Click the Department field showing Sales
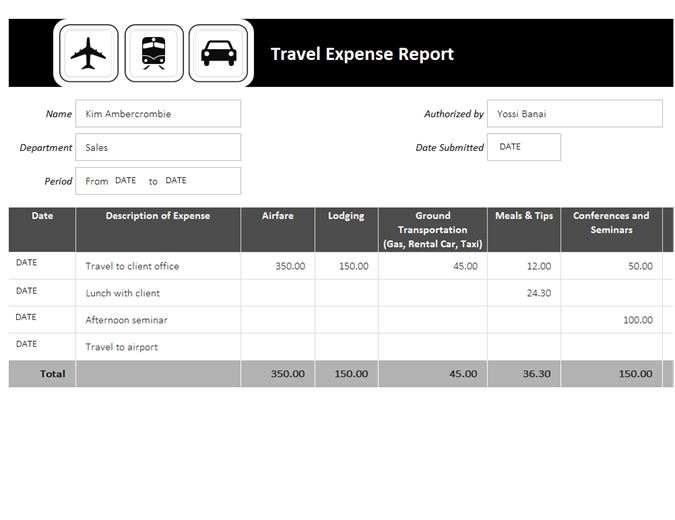Image resolution: width=675 pixels, height=520 pixels. [157, 147]
